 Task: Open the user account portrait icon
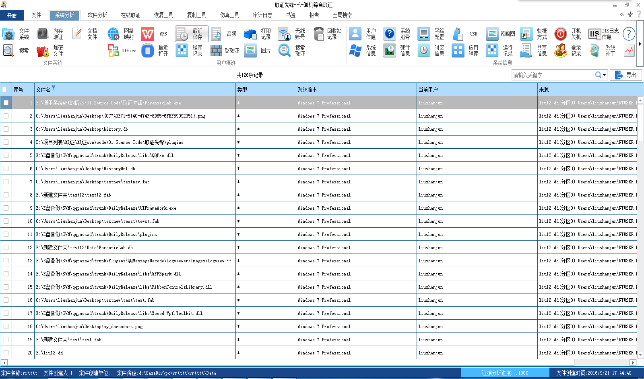[x=355, y=34]
